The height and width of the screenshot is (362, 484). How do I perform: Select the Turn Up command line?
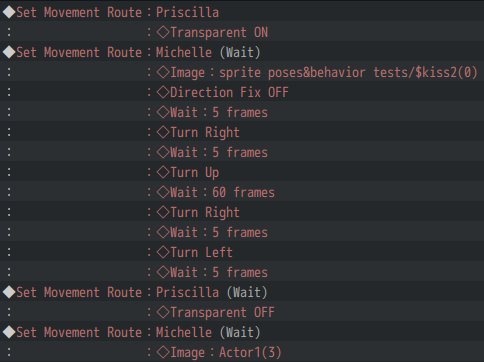click(x=242, y=172)
